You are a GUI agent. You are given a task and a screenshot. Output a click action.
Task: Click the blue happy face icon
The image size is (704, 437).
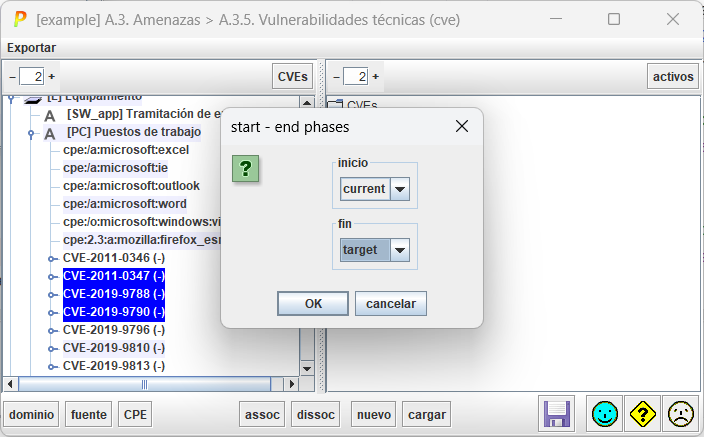click(x=604, y=414)
